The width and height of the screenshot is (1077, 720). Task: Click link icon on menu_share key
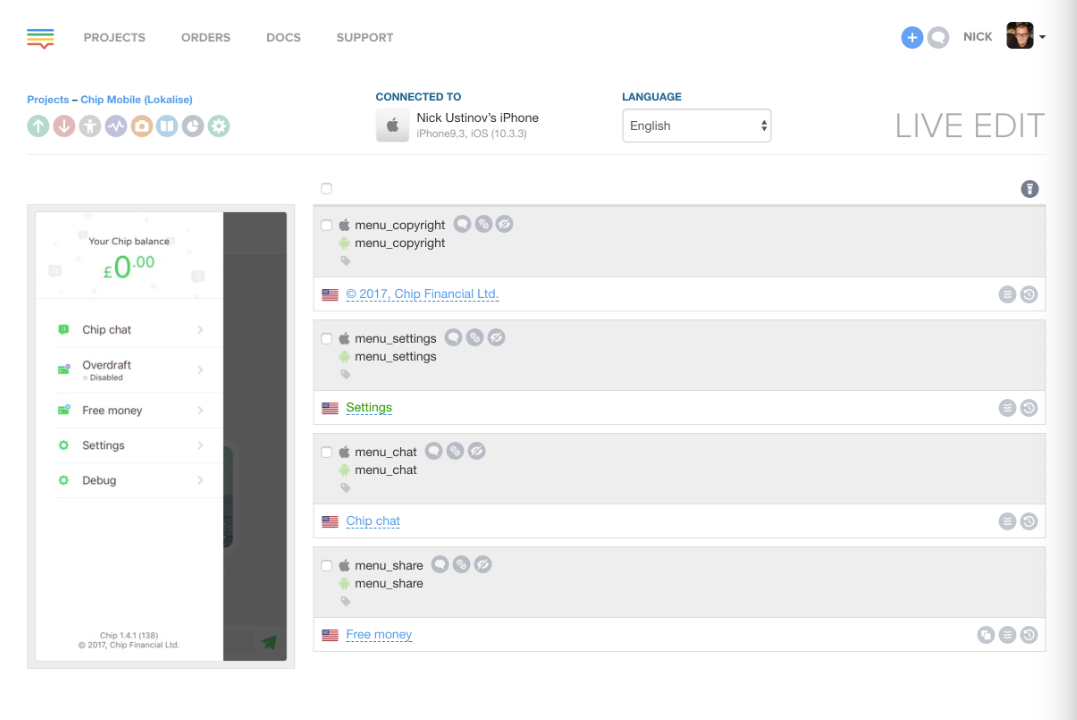[x=462, y=564]
